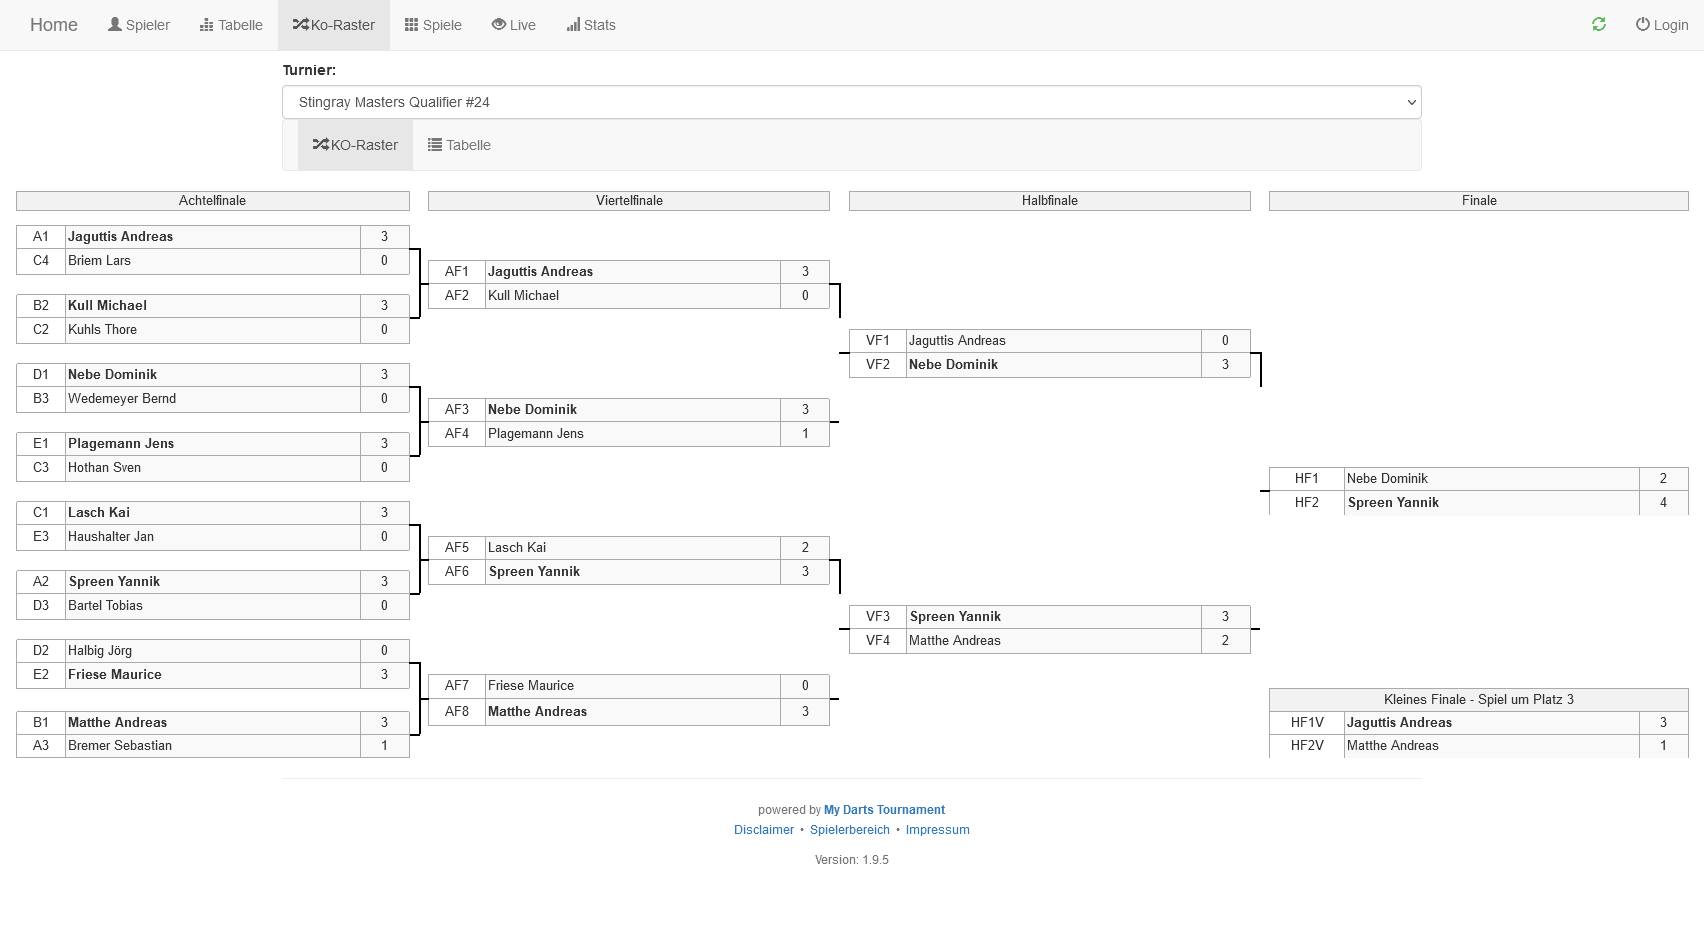Click the Spieler person icon

tap(115, 25)
